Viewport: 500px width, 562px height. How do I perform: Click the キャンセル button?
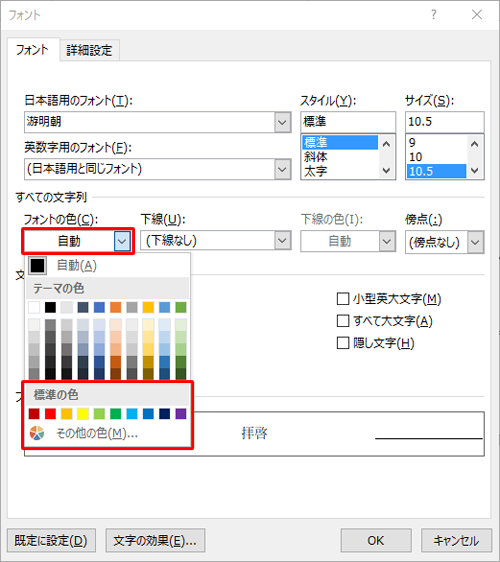pyautogui.click(x=456, y=540)
